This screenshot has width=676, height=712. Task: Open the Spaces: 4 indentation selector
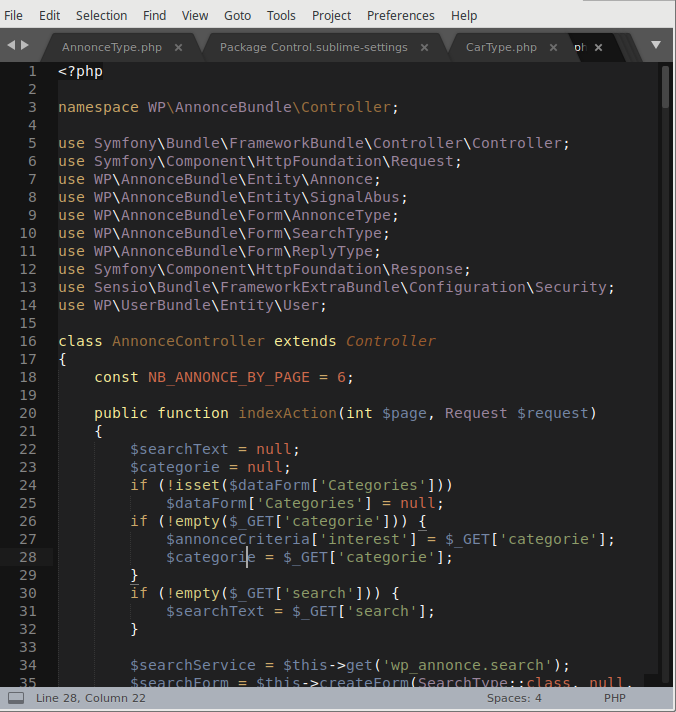click(514, 697)
